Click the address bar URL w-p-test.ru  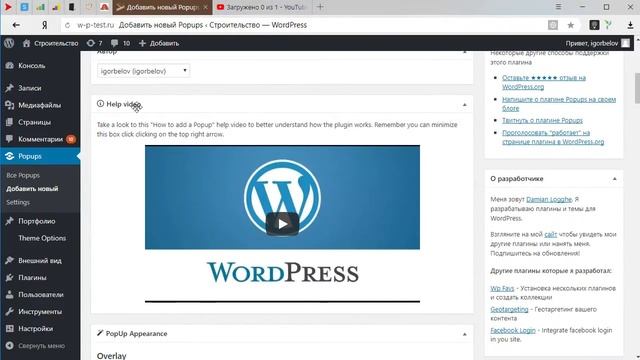[96, 25]
